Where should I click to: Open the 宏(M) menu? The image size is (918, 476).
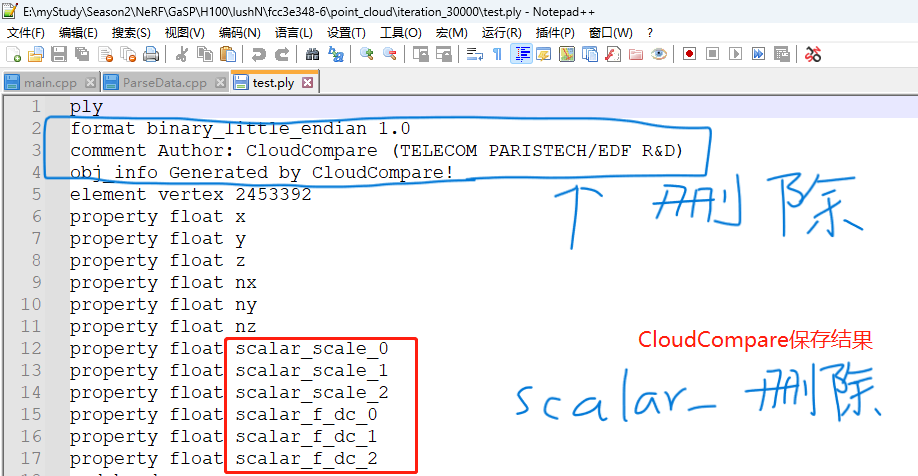click(x=451, y=33)
